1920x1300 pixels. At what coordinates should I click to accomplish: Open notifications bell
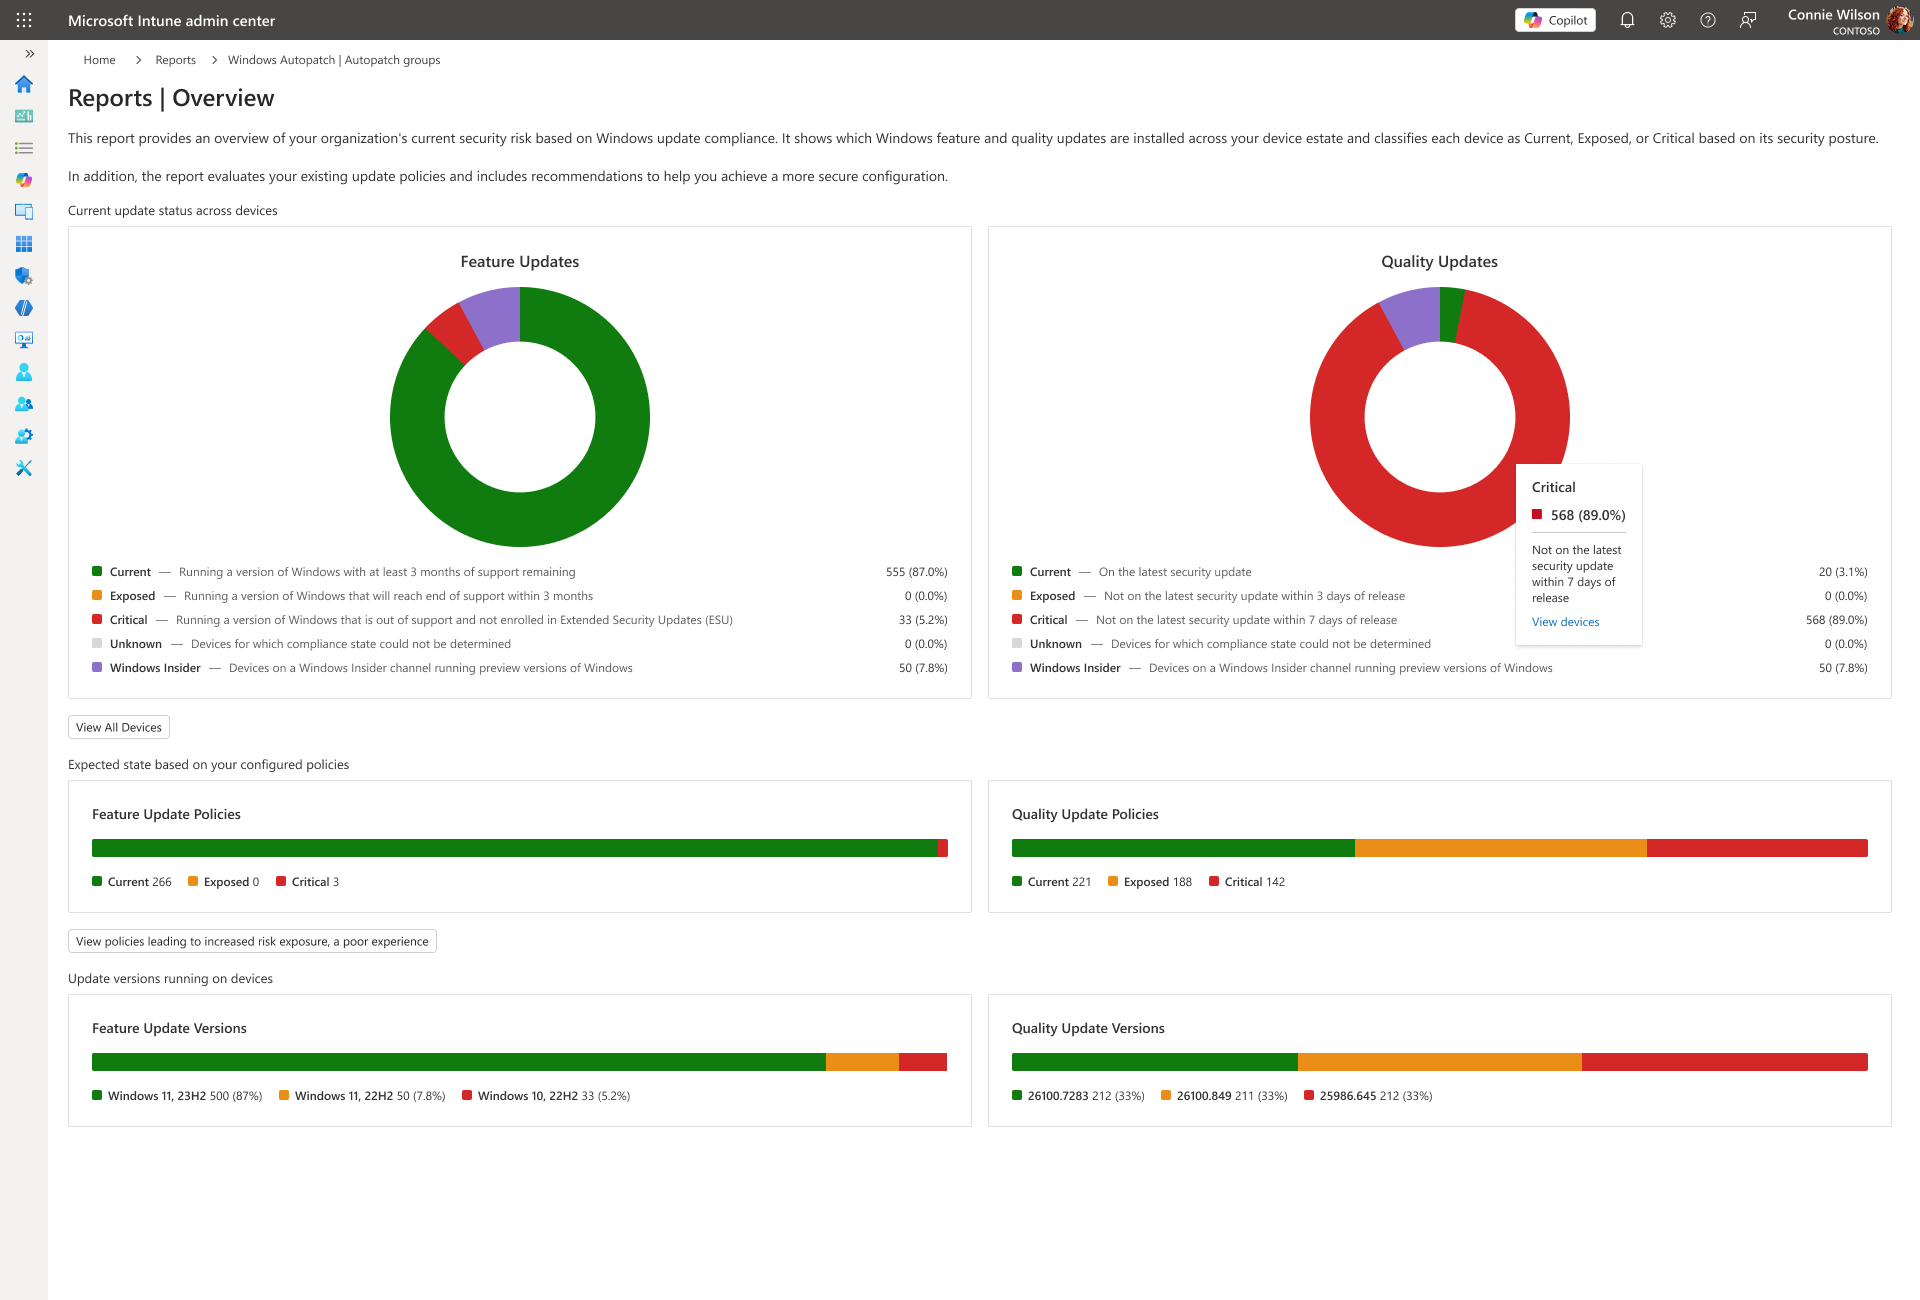pyautogui.click(x=1627, y=20)
